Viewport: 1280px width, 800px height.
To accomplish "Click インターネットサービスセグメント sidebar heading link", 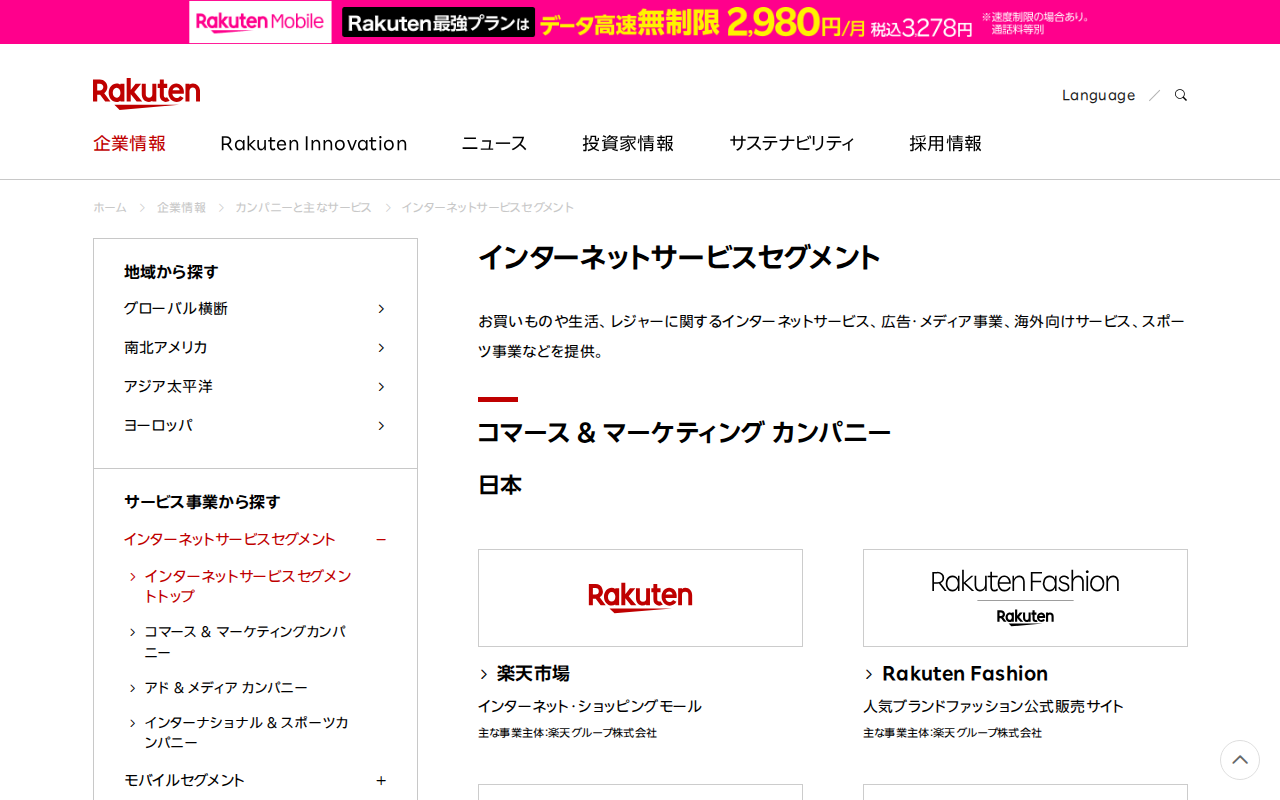I will point(230,540).
